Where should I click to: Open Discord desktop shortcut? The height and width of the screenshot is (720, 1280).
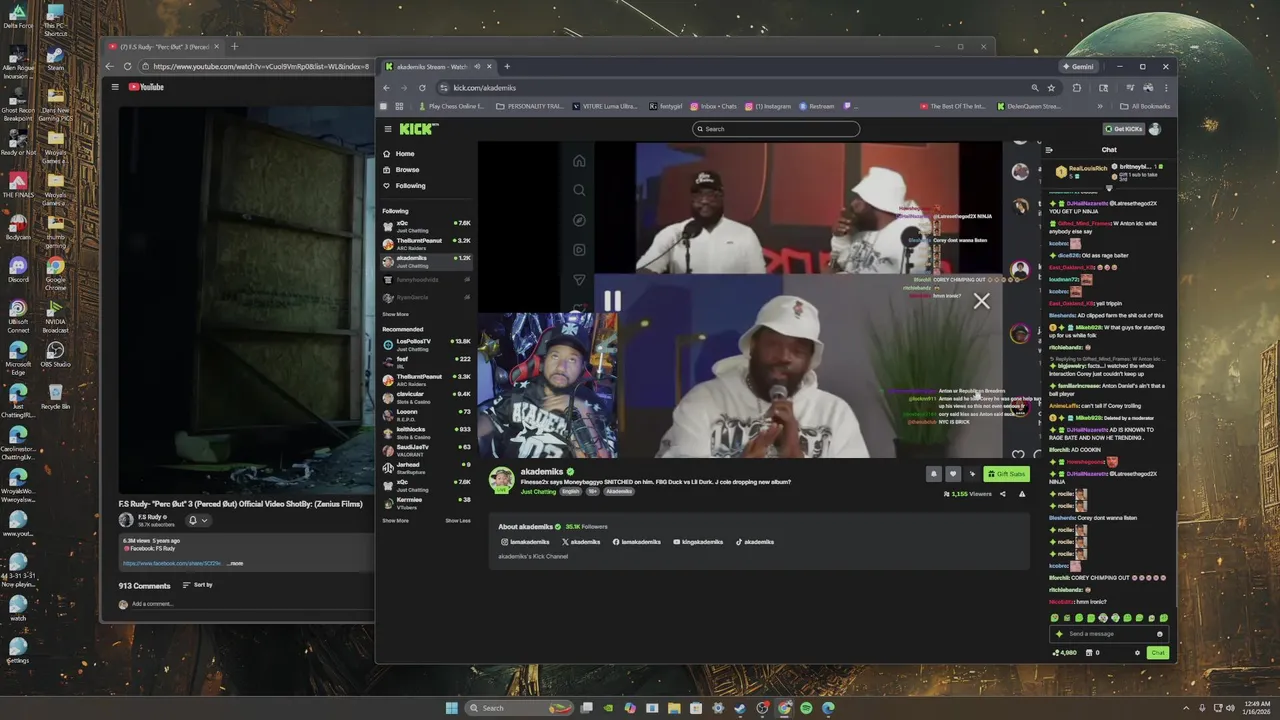18,269
